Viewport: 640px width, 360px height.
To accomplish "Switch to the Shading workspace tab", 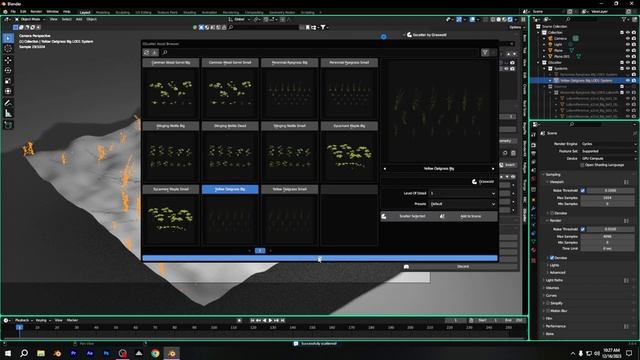I will (x=189, y=12).
